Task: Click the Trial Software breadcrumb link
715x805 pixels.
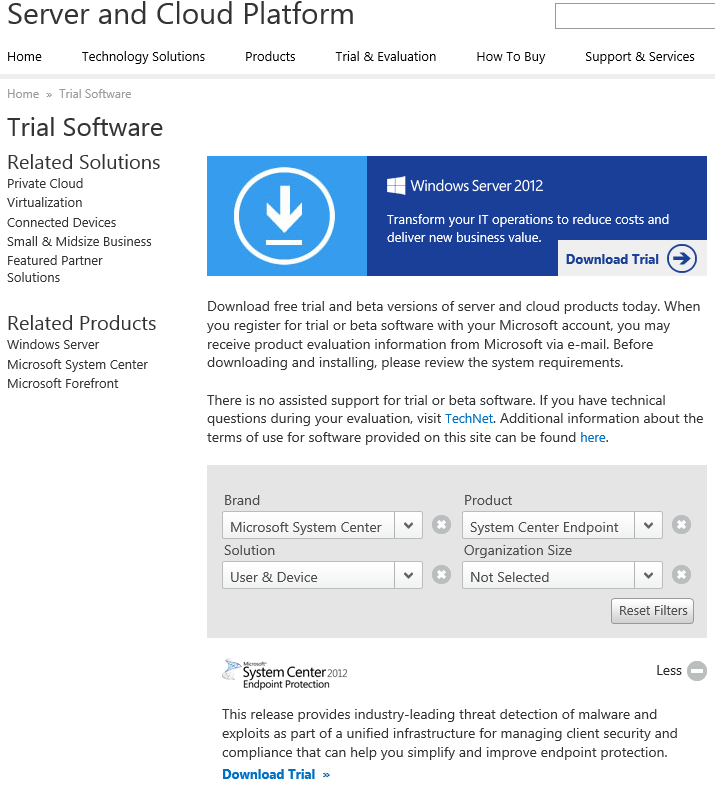Action: [x=95, y=94]
